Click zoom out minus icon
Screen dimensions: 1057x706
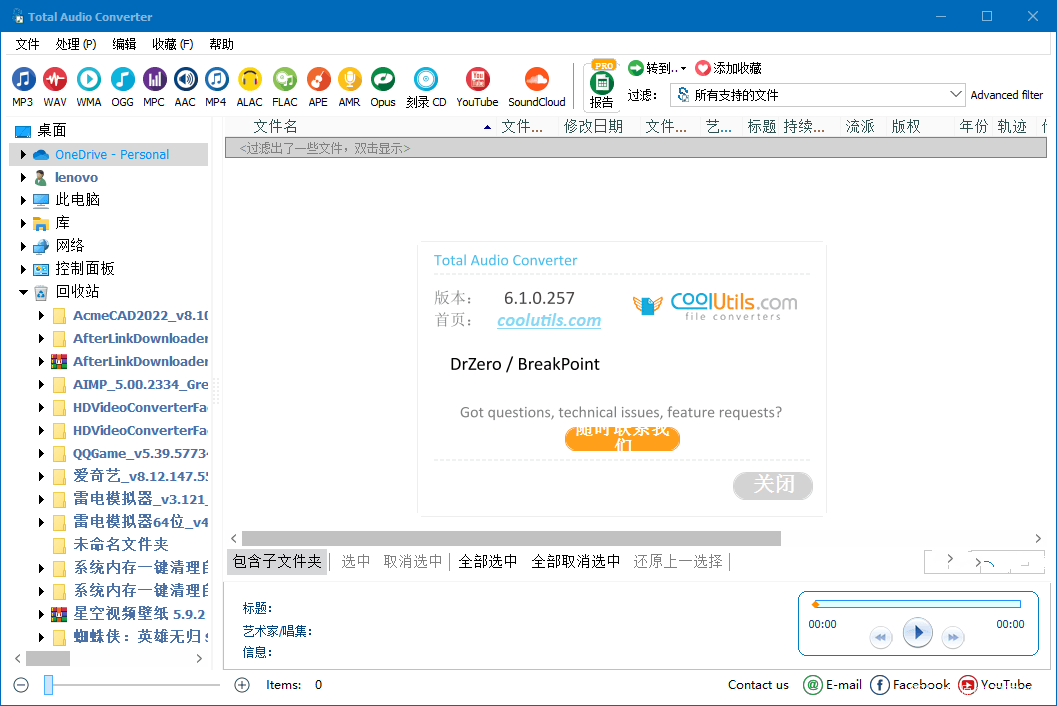[22, 685]
